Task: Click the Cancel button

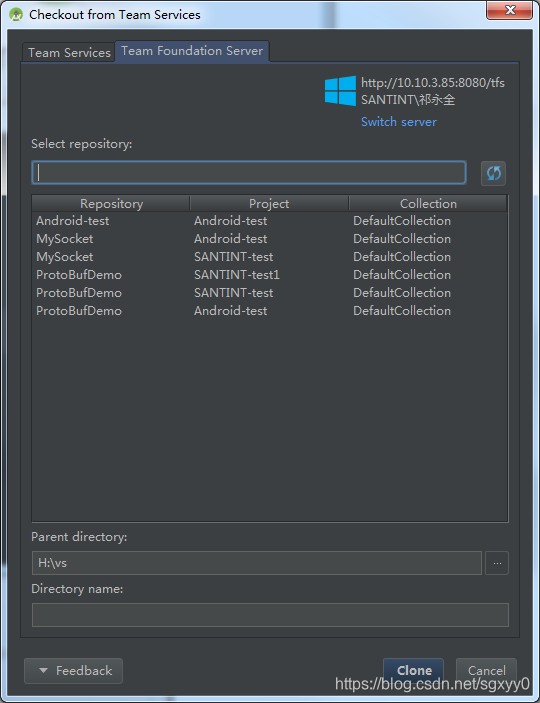Action: point(486,671)
